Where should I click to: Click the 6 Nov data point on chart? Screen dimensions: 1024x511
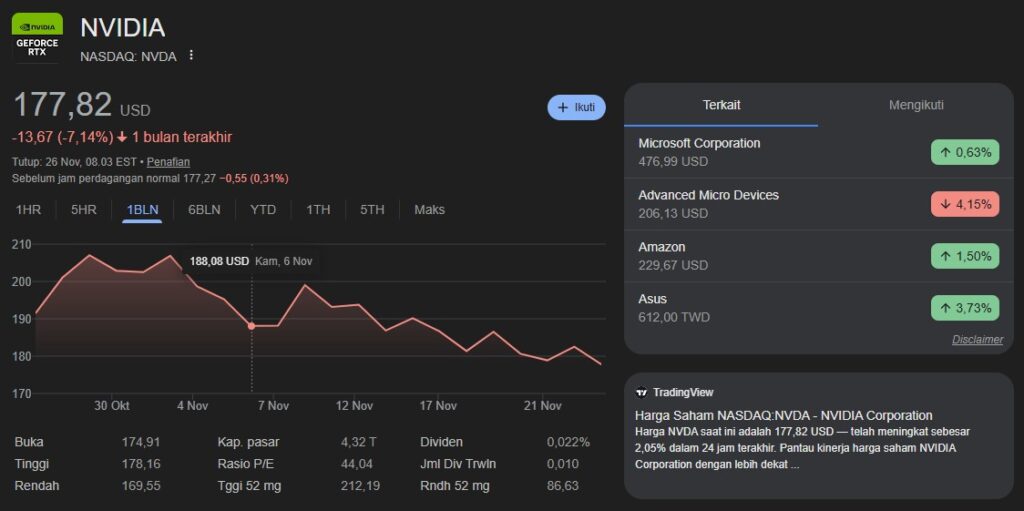[251, 326]
